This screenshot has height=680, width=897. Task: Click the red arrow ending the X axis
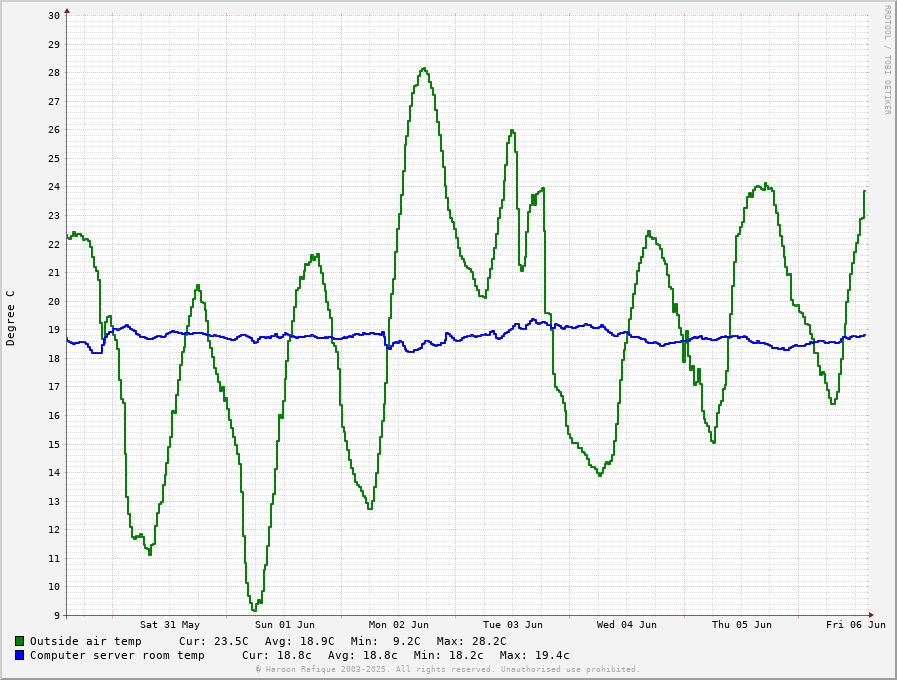871,615
